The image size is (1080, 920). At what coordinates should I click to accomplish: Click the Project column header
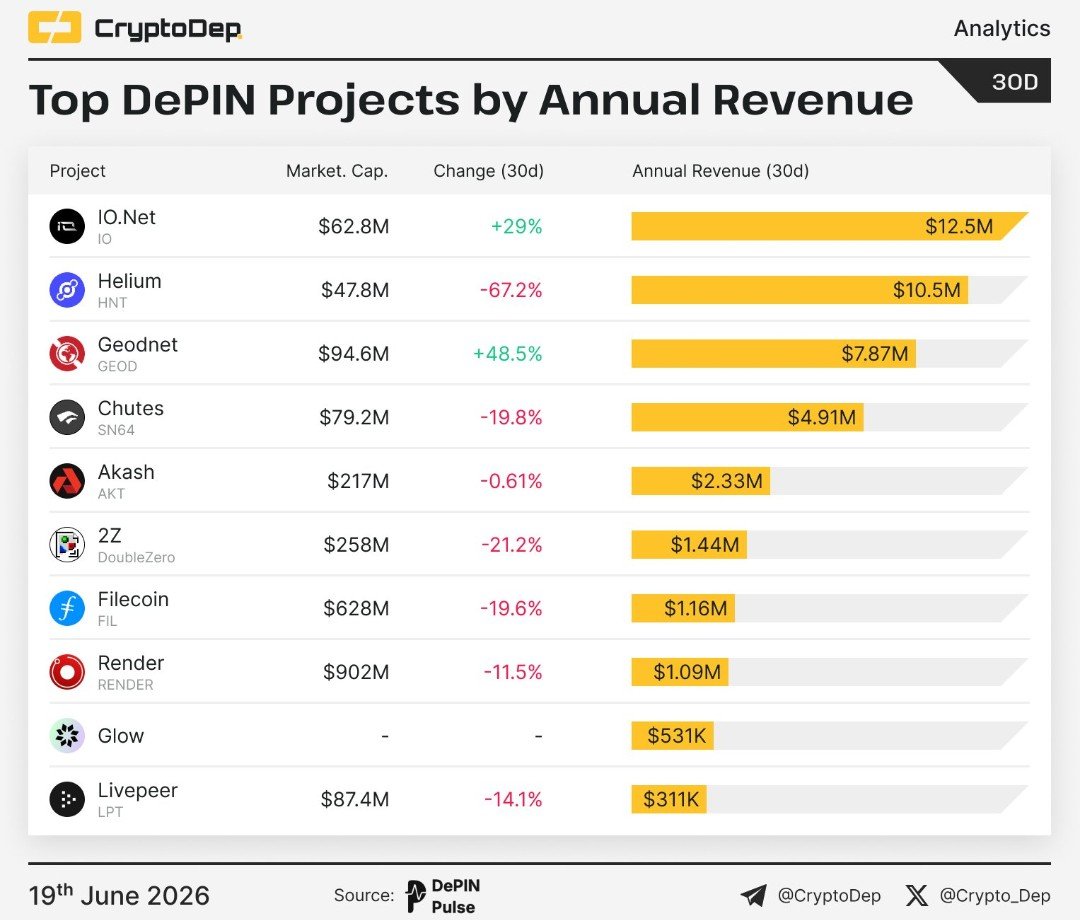(77, 171)
